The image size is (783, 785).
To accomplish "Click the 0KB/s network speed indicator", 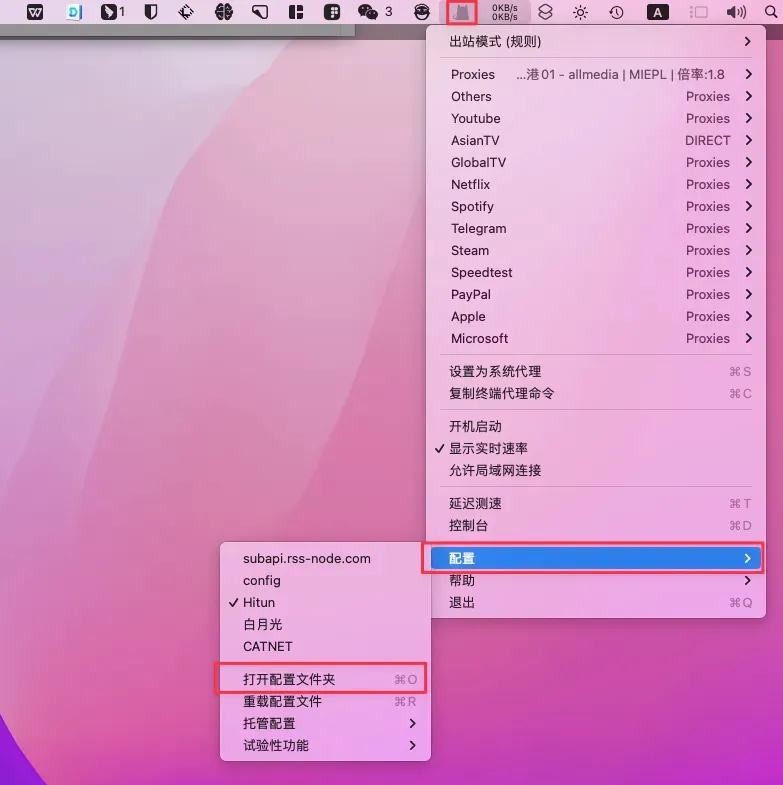I will click(504, 12).
